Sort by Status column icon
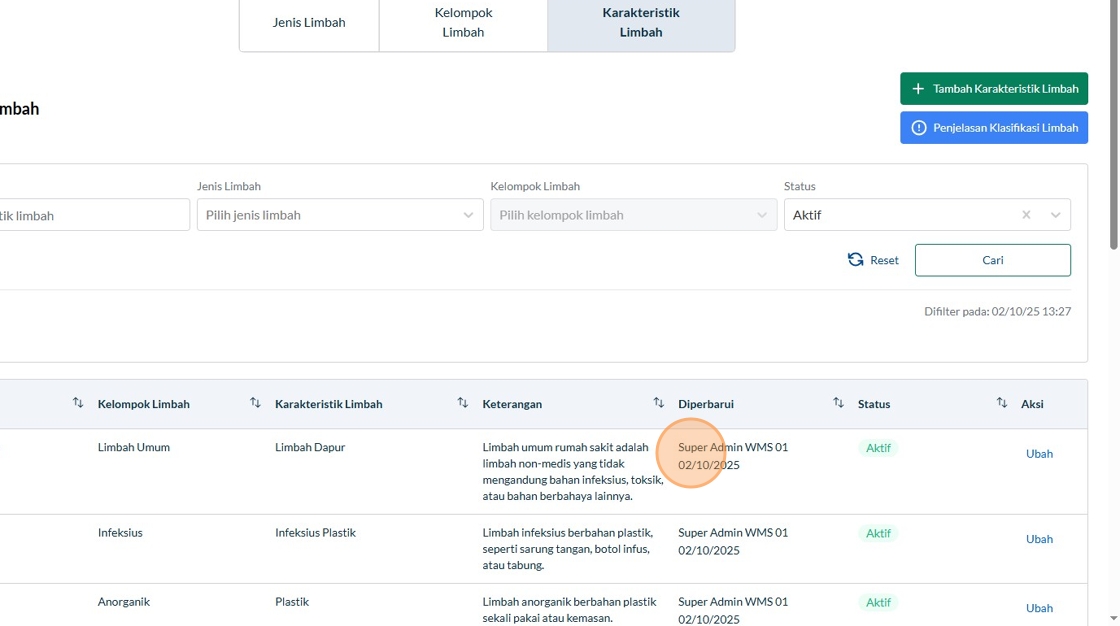The height and width of the screenshot is (626, 1120). pyautogui.click(x=1001, y=403)
